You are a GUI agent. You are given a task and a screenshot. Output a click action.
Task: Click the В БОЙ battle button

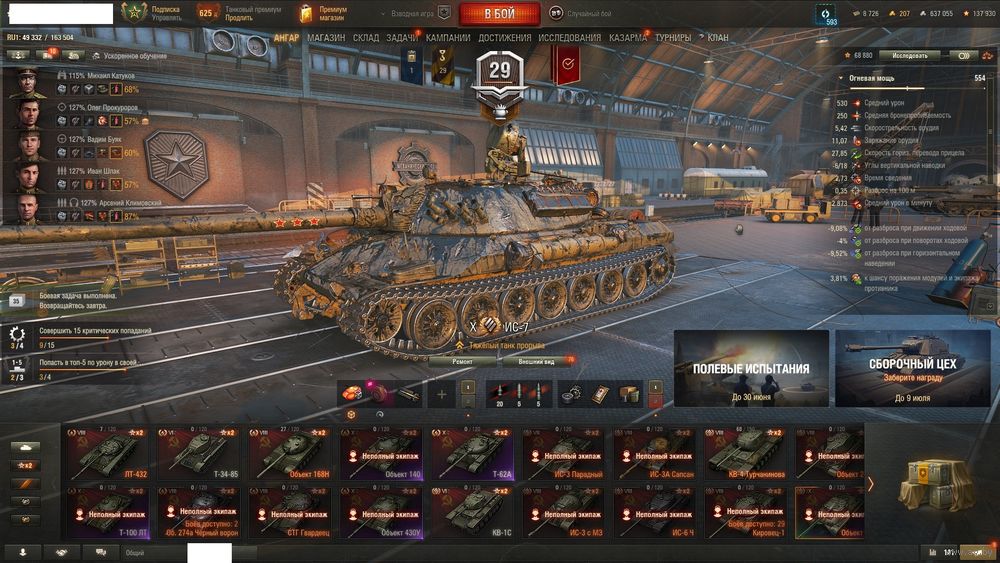pyautogui.click(x=499, y=14)
